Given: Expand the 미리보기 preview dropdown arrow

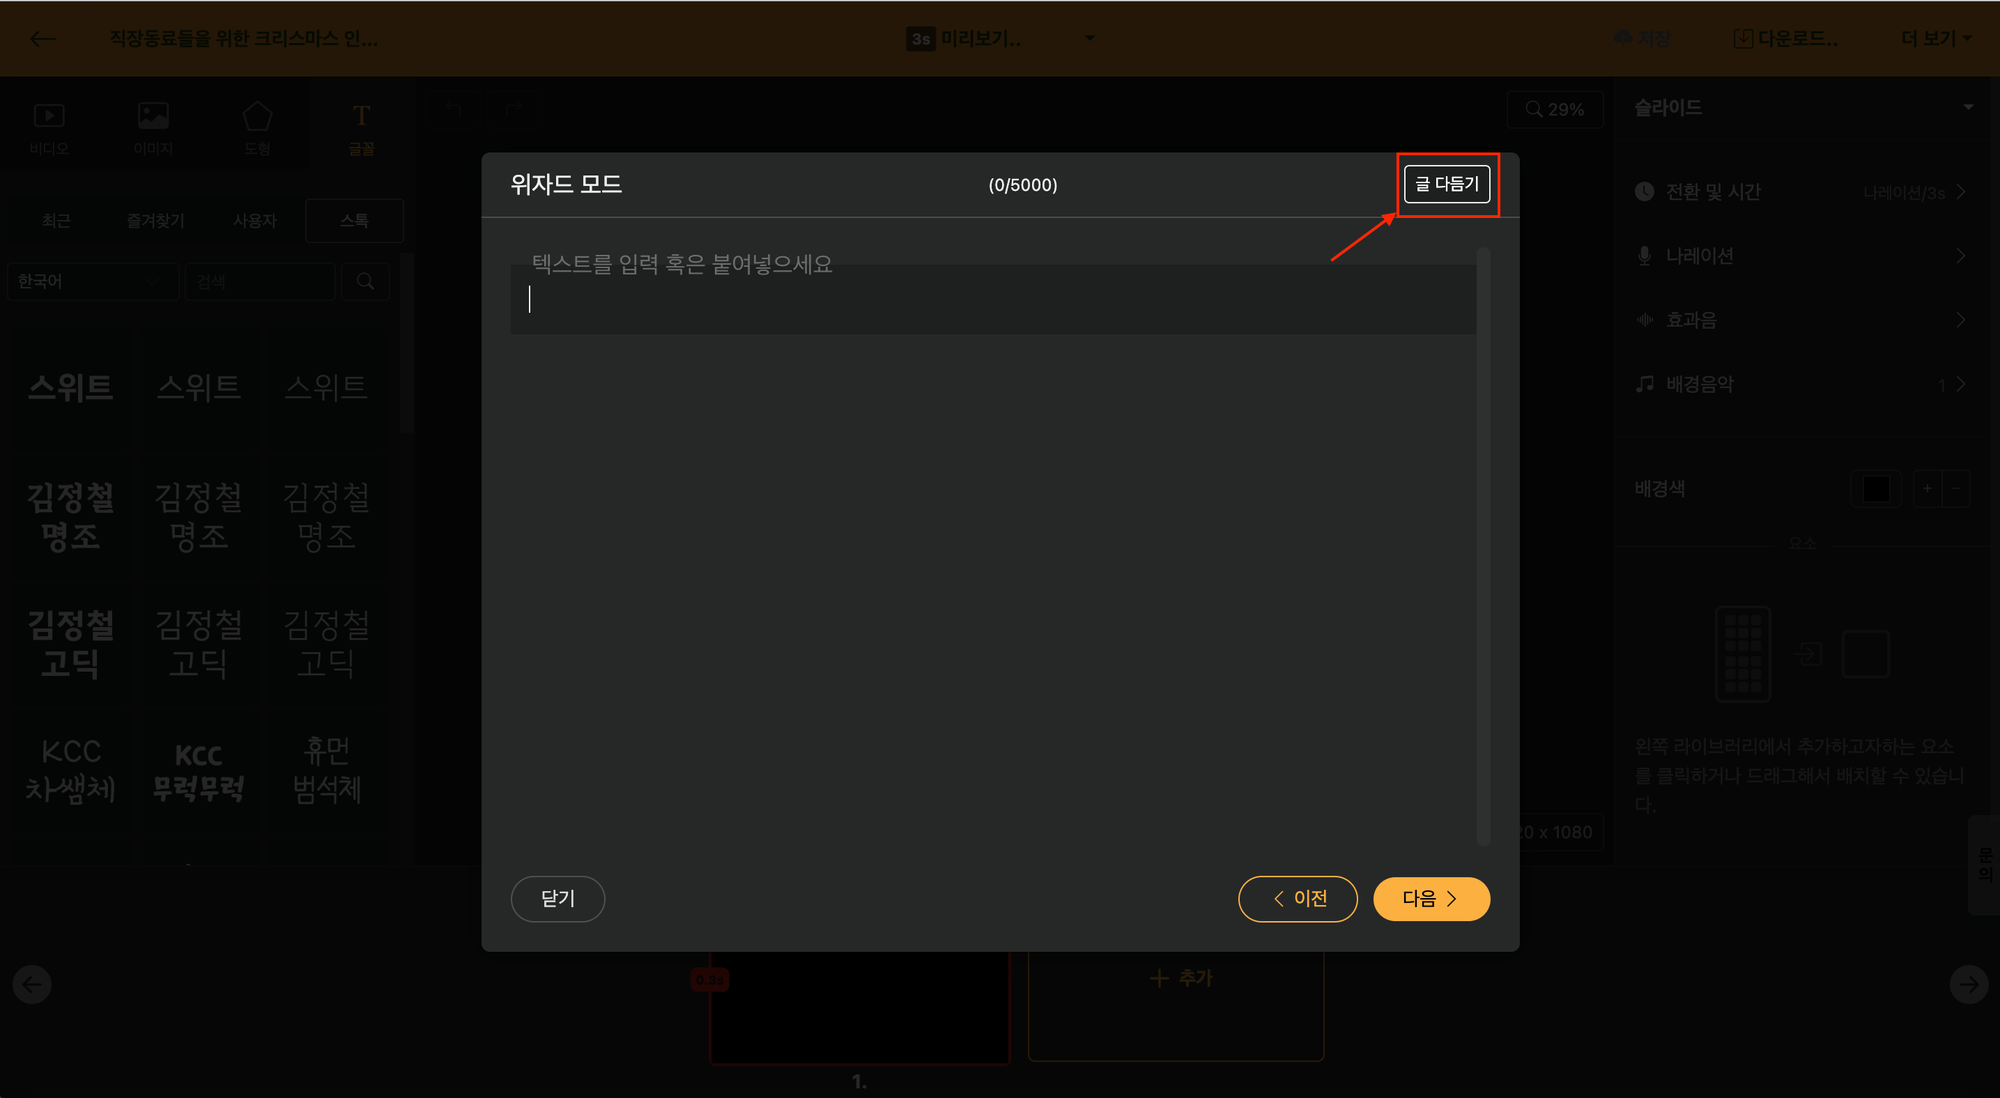Looking at the screenshot, I should pyautogui.click(x=1090, y=39).
